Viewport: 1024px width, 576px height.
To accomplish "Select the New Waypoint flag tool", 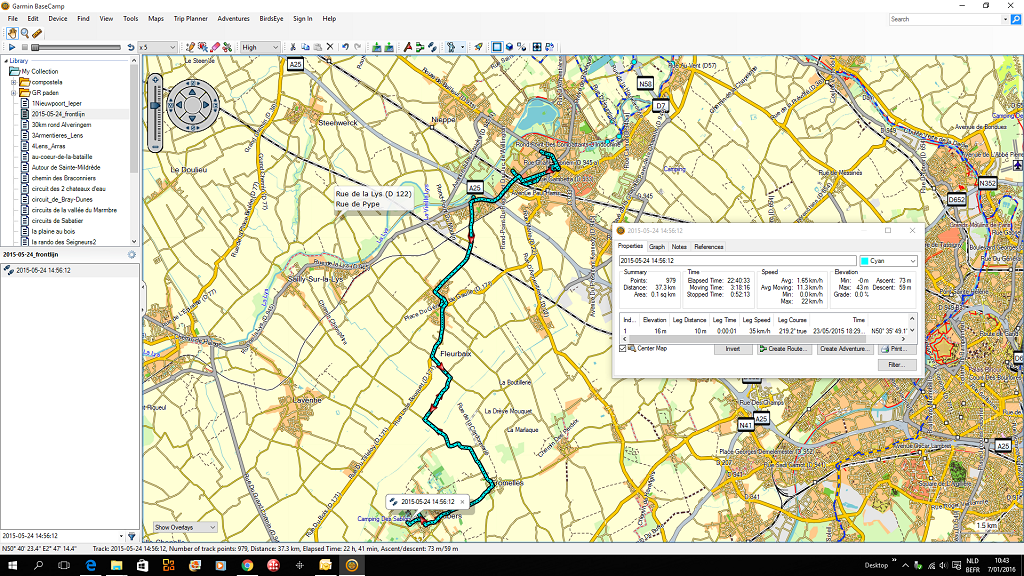I will click(x=408, y=47).
